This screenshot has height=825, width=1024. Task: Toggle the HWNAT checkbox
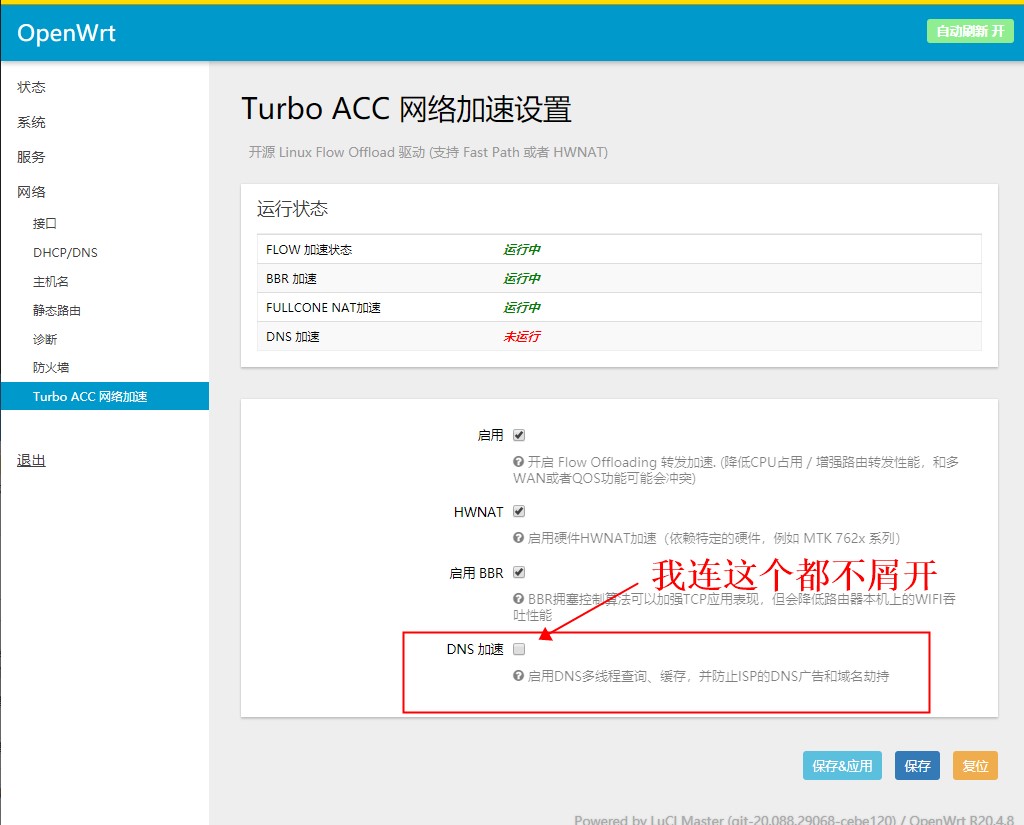pyautogui.click(x=519, y=511)
